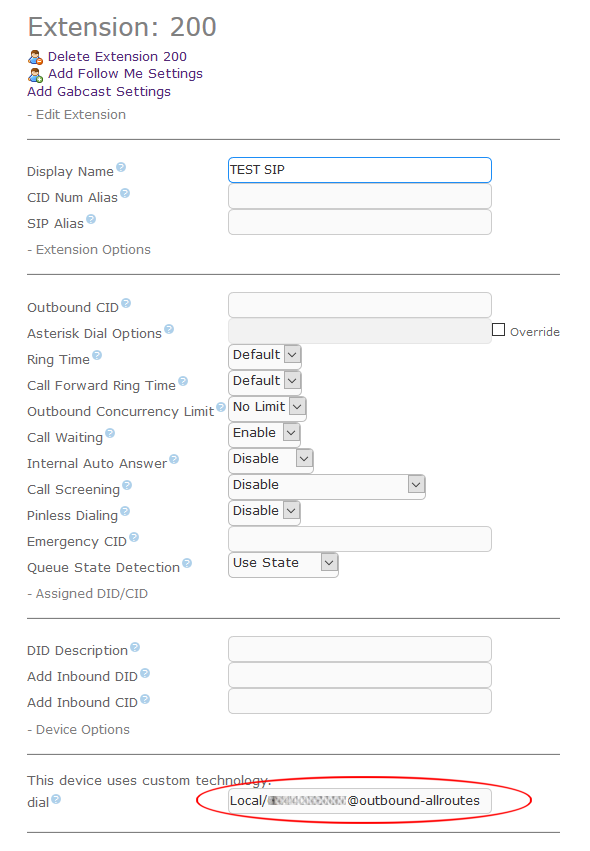Open the Ring Time dropdown
Viewport: 590px width, 851px height.
[265, 355]
